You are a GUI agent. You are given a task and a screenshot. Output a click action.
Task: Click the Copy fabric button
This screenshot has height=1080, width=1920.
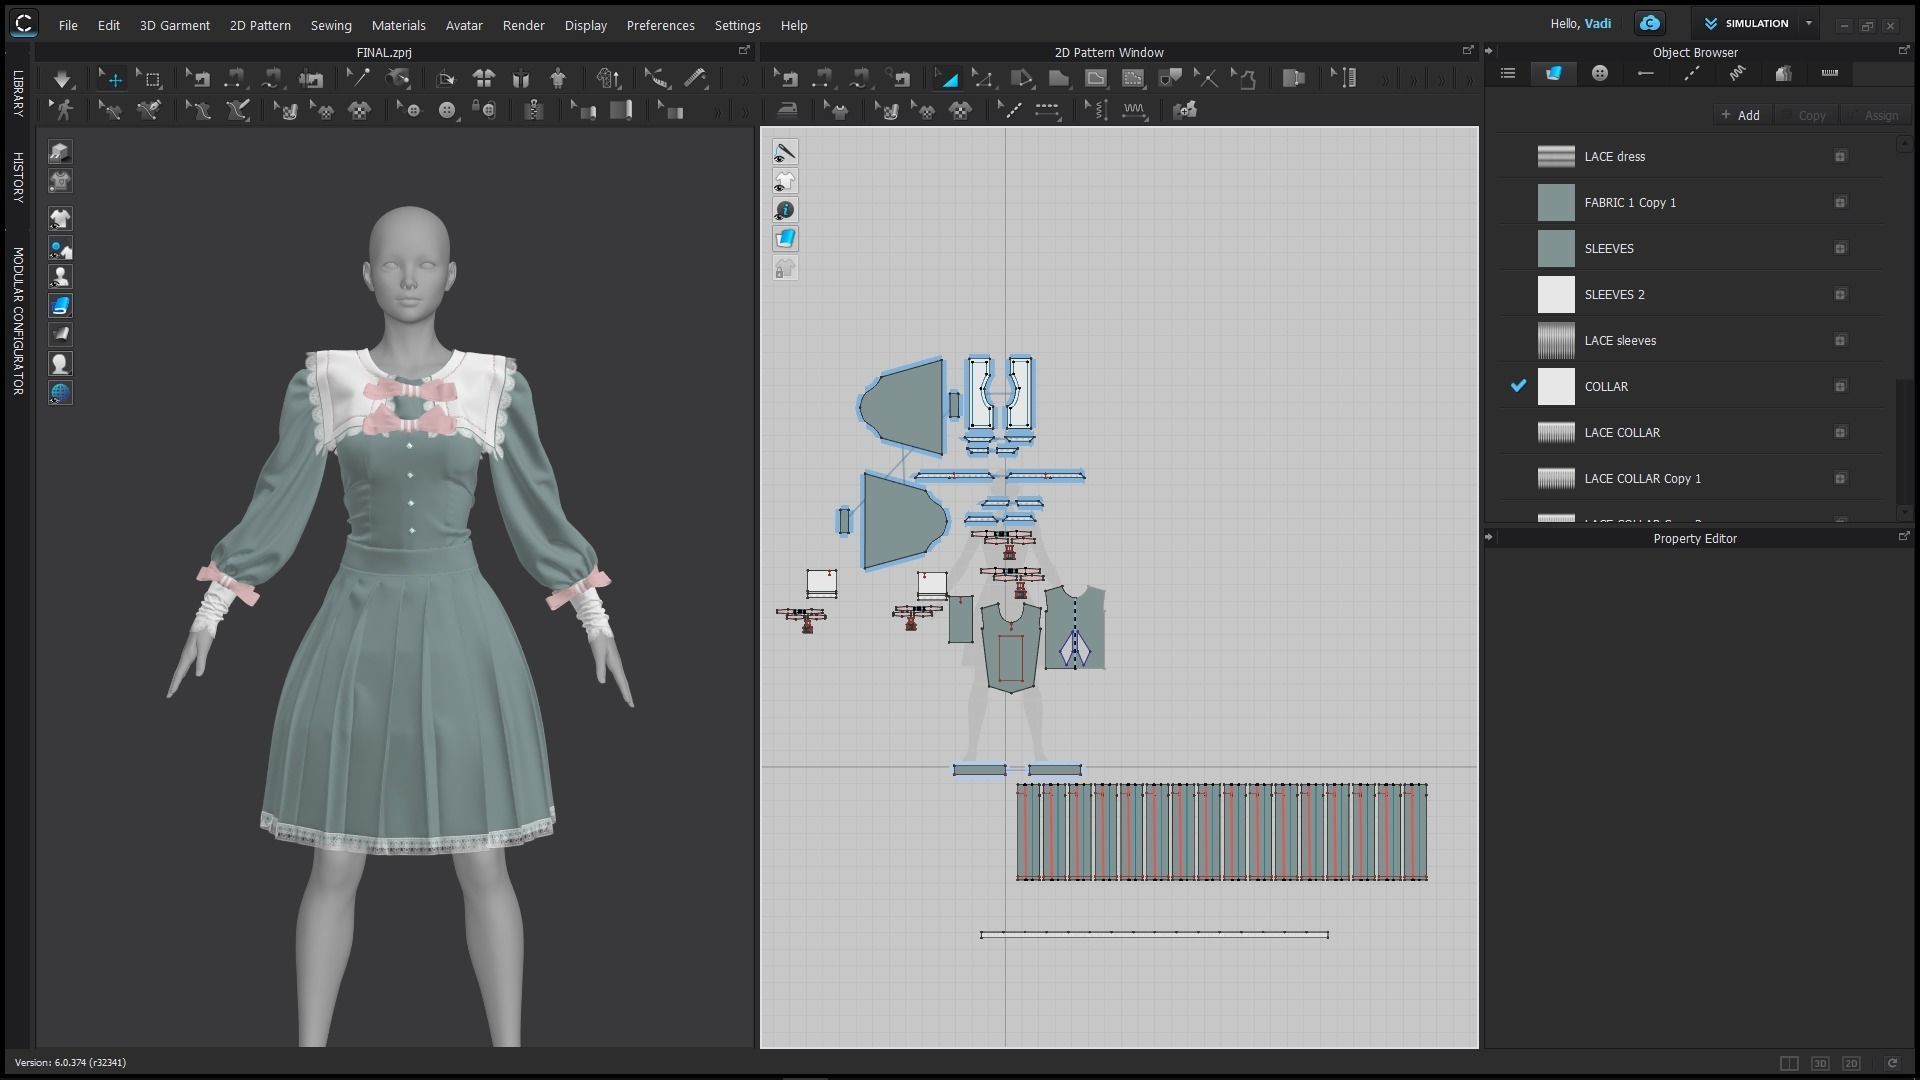[1805, 115]
